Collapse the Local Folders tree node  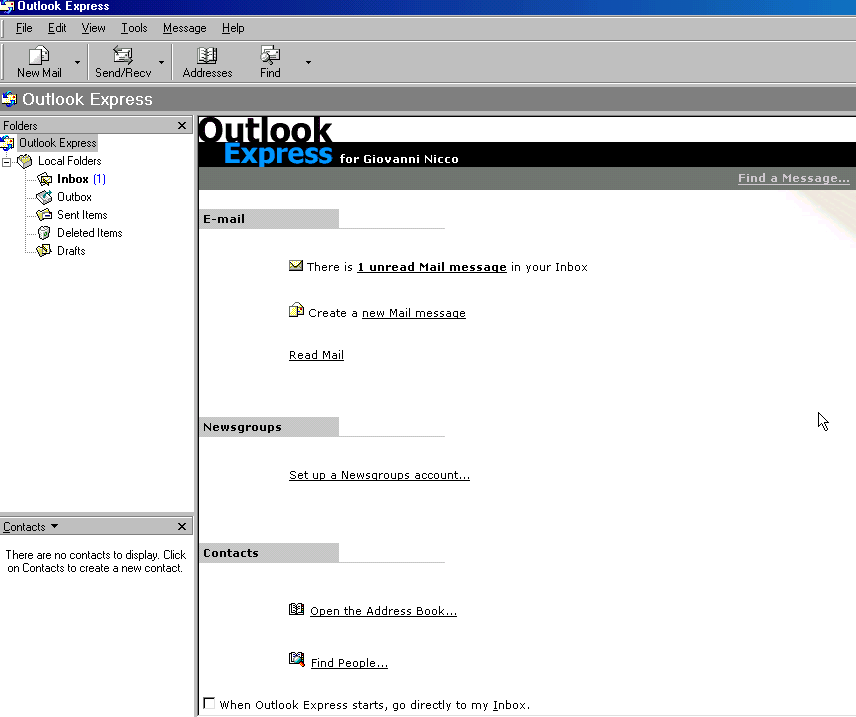6,161
